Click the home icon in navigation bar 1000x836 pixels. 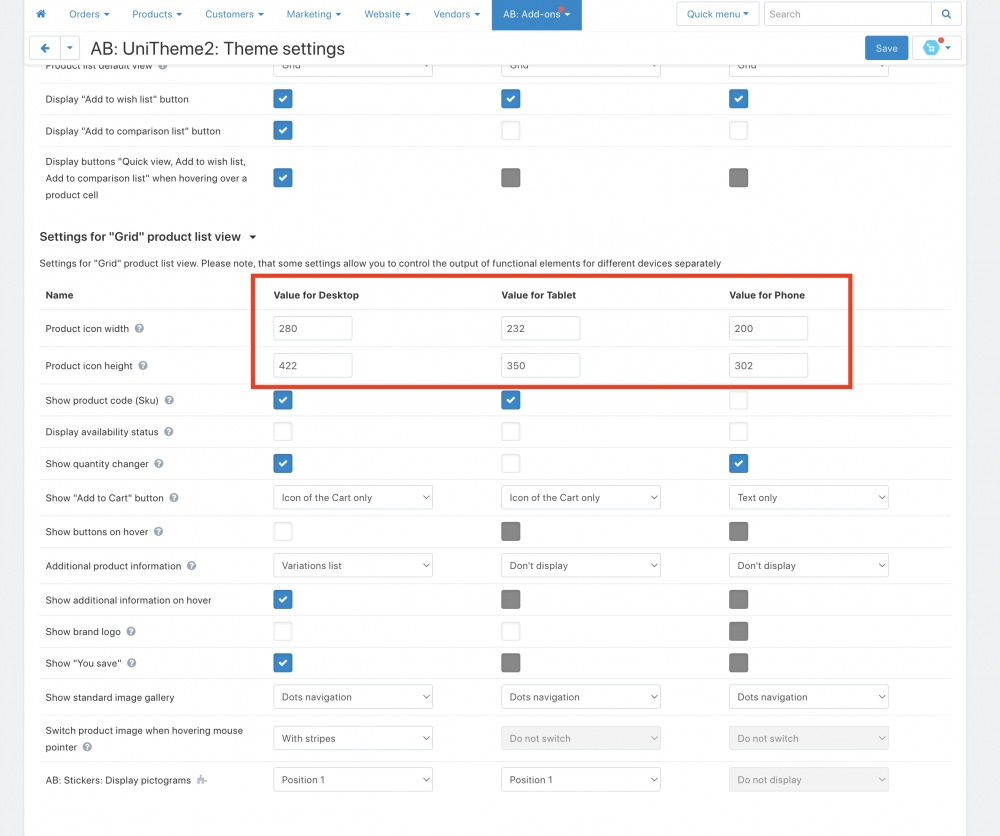click(x=41, y=14)
